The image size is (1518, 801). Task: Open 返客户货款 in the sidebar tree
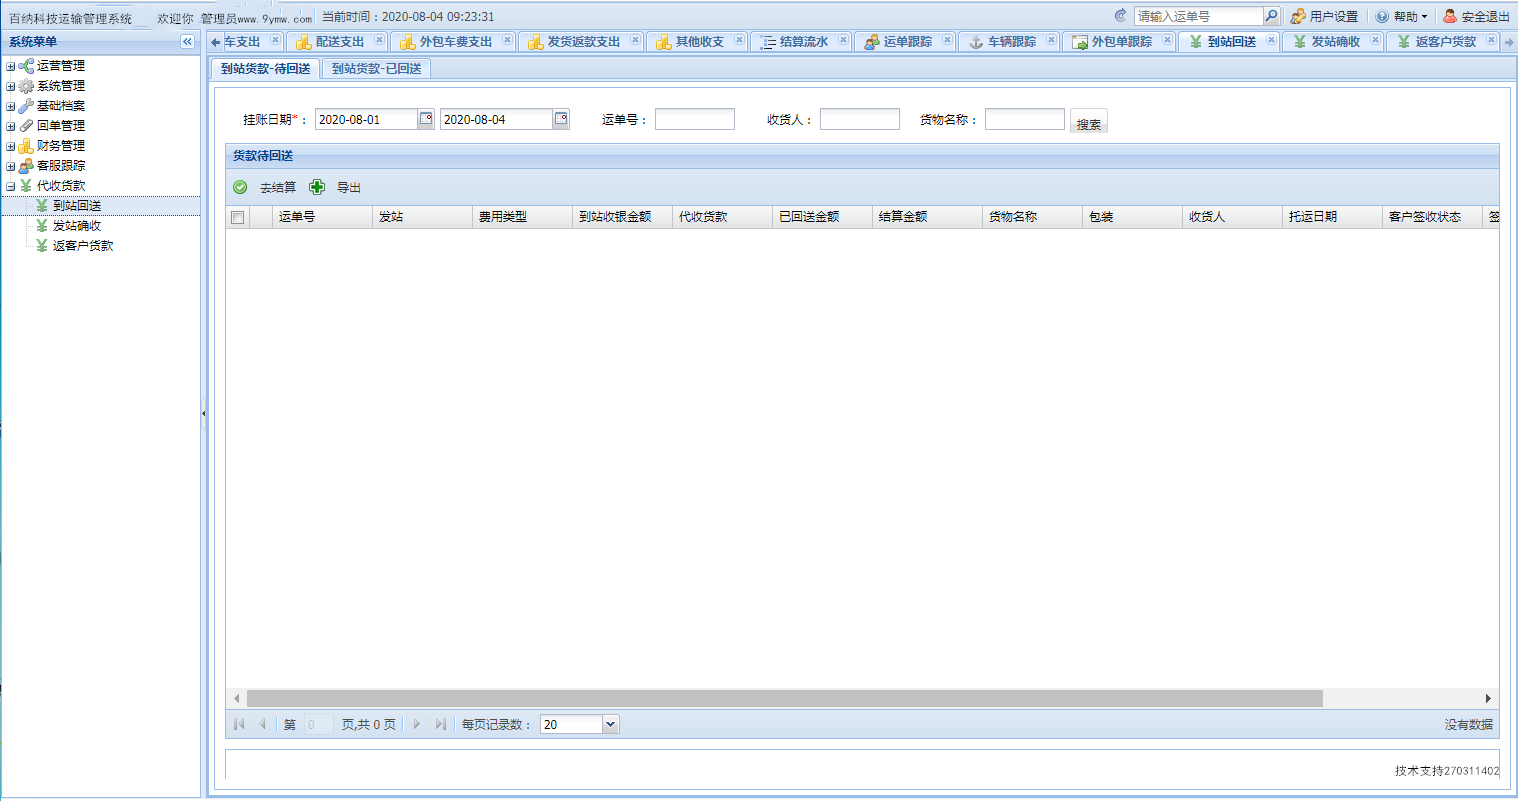82,246
